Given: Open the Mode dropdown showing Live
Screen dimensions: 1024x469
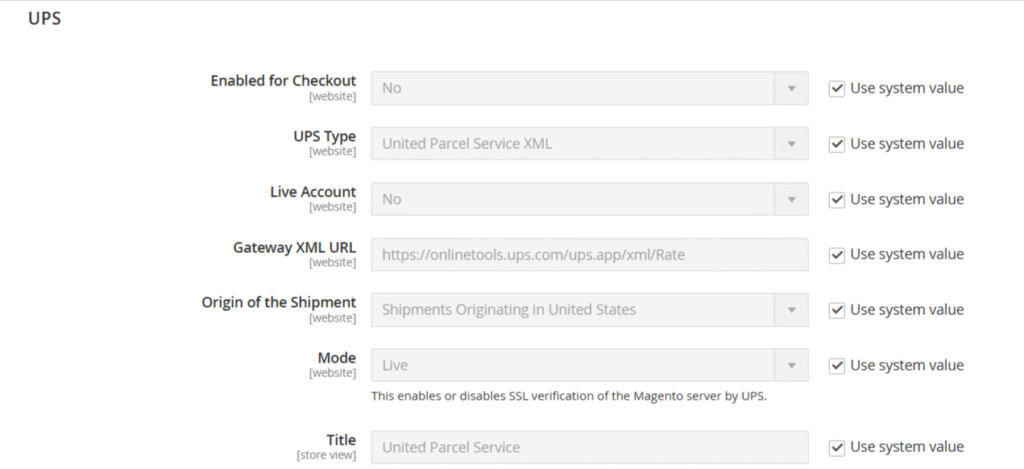Looking at the screenshot, I should pyautogui.click(x=573, y=365).
